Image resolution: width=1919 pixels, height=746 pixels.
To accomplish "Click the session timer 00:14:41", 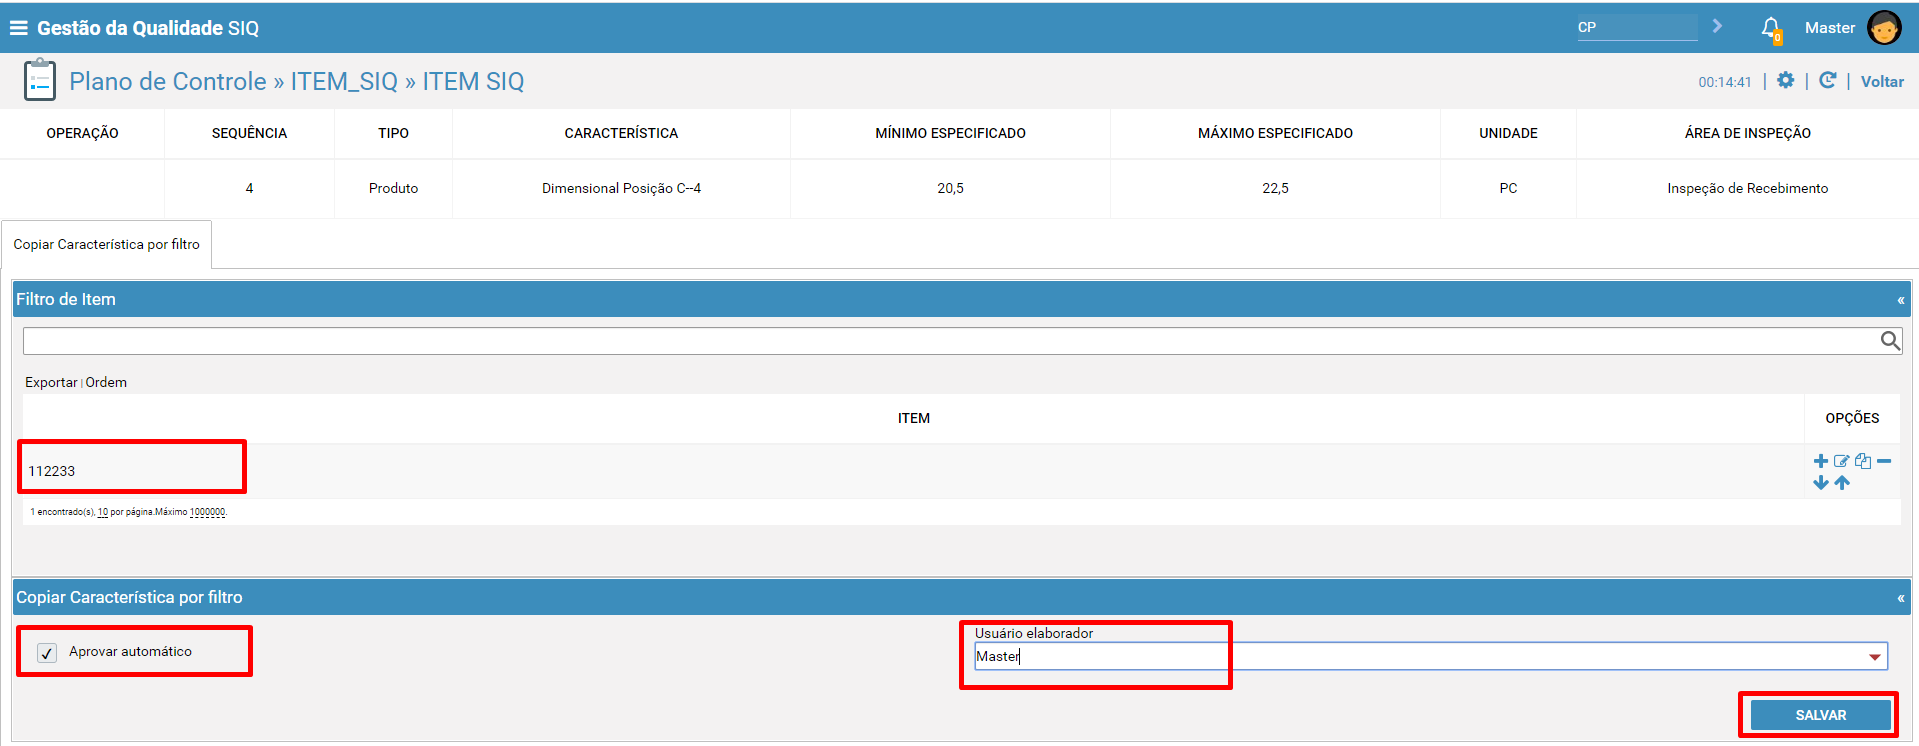I will coord(1724,82).
